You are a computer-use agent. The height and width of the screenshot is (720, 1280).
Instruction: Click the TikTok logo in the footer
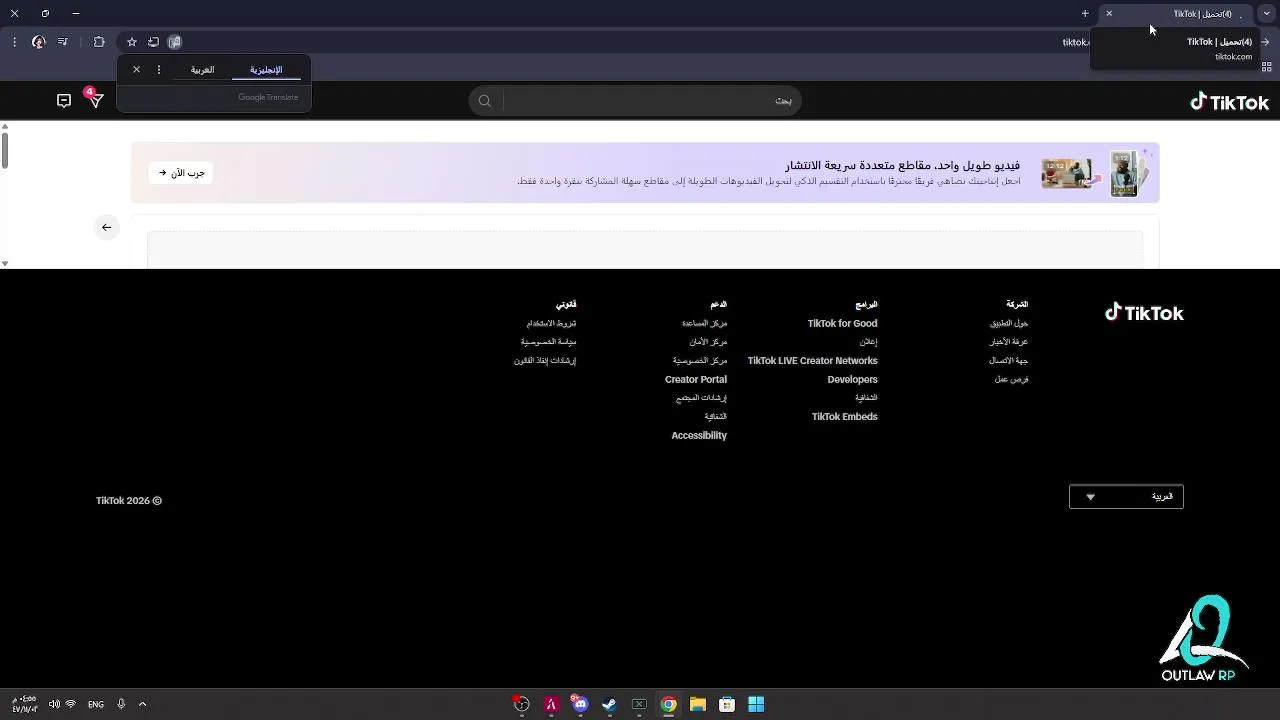(x=1144, y=313)
